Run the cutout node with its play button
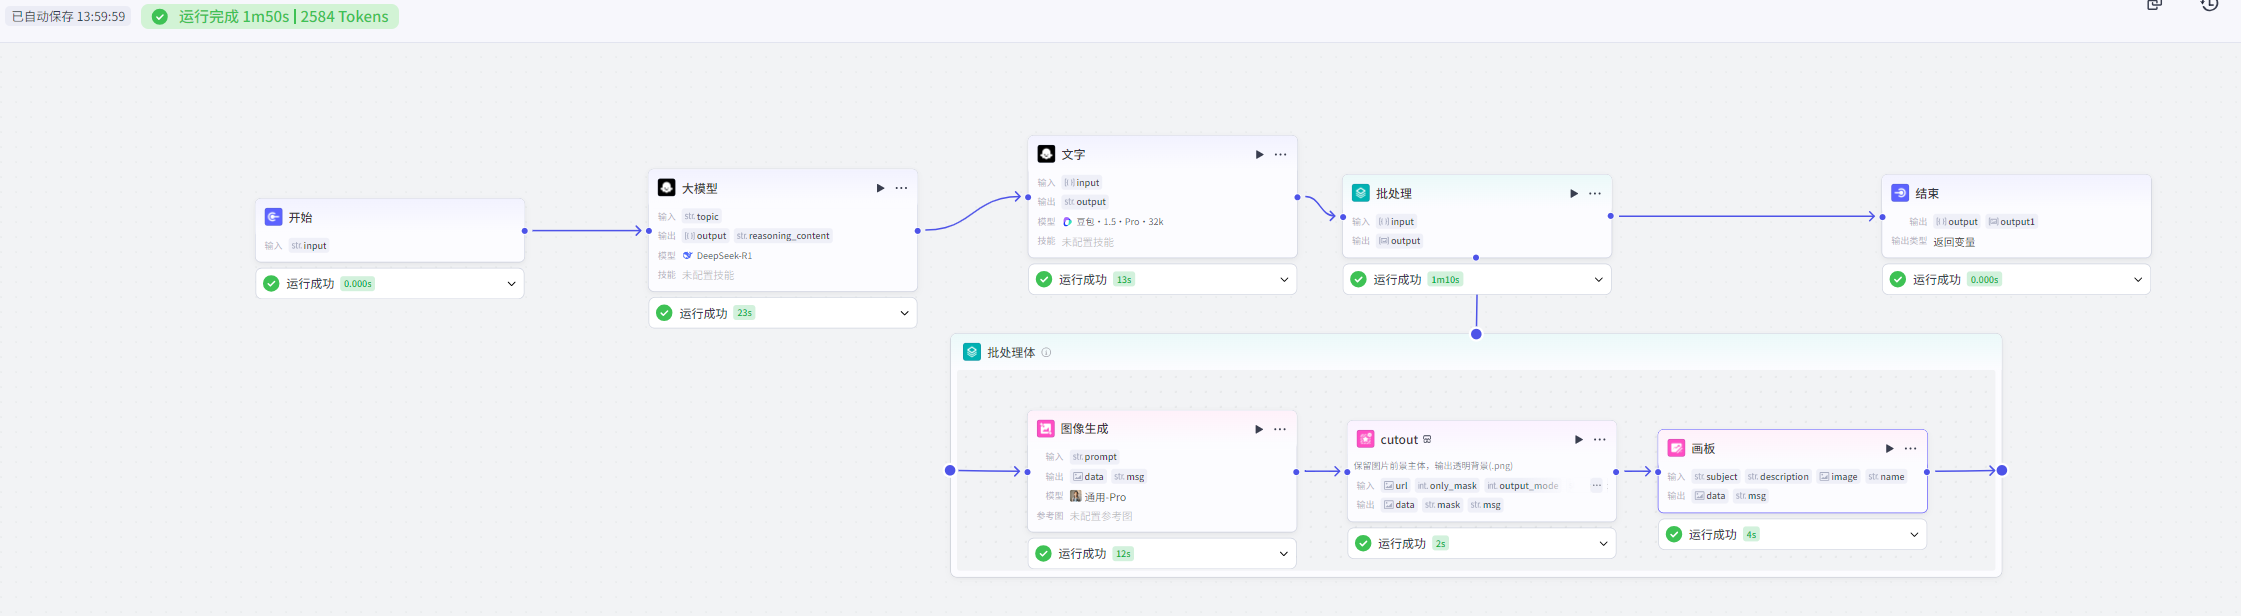The image size is (2241, 616). [x=1578, y=440]
